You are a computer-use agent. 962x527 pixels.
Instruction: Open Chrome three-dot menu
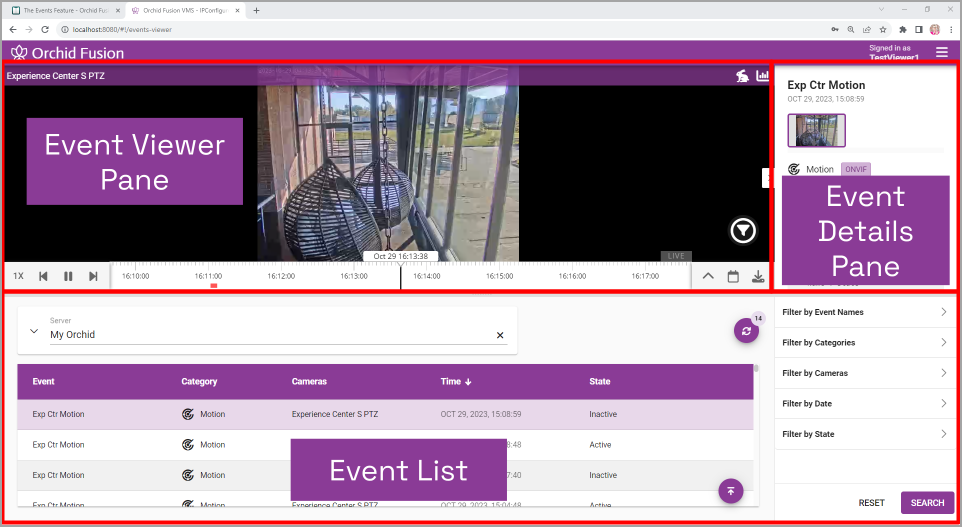coord(951,29)
